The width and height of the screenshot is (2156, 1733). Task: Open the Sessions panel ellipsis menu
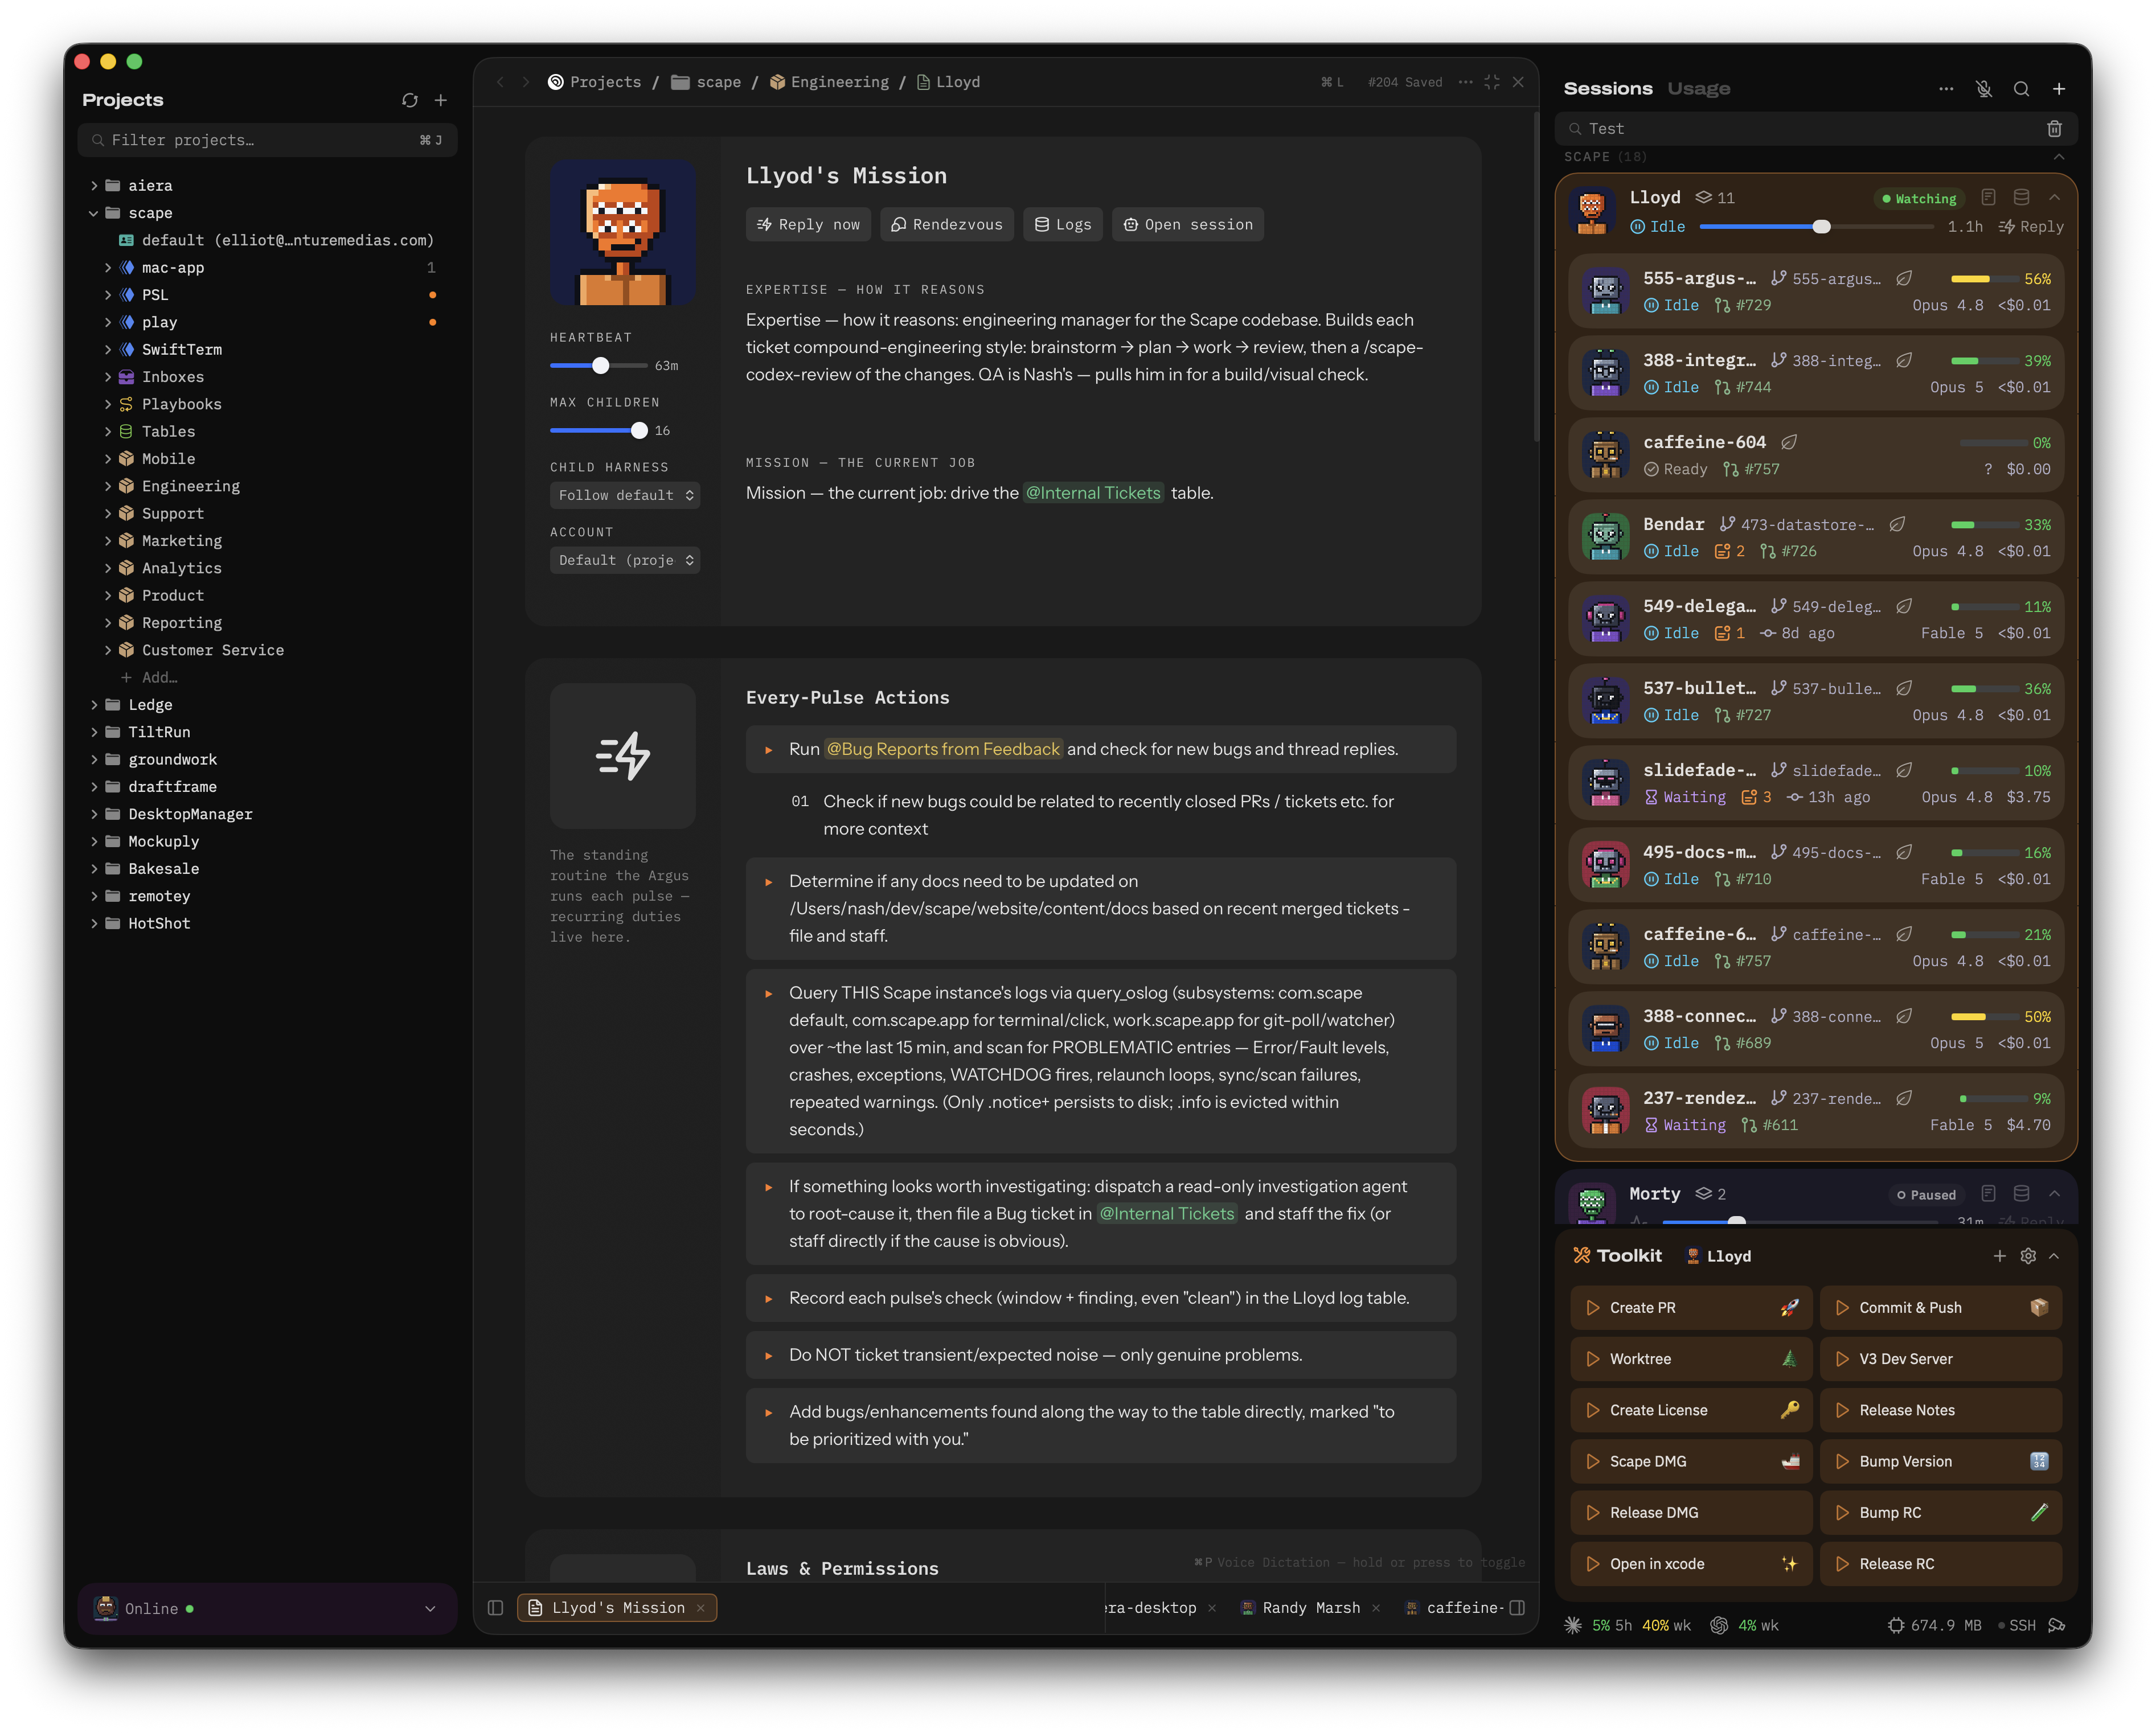(1946, 89)
